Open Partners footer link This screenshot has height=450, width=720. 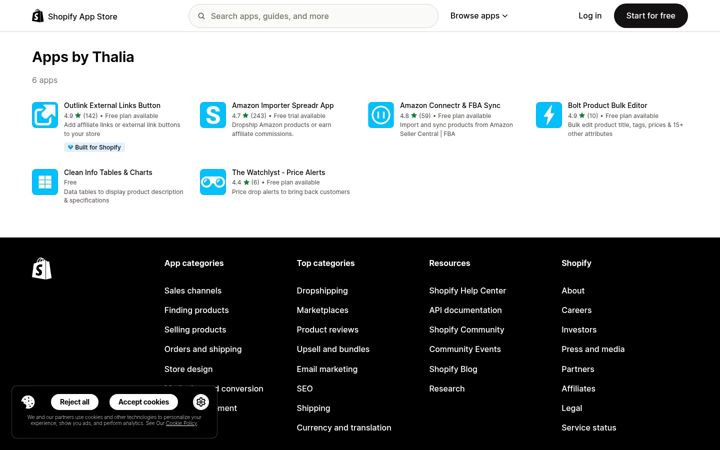click(578, 369)
